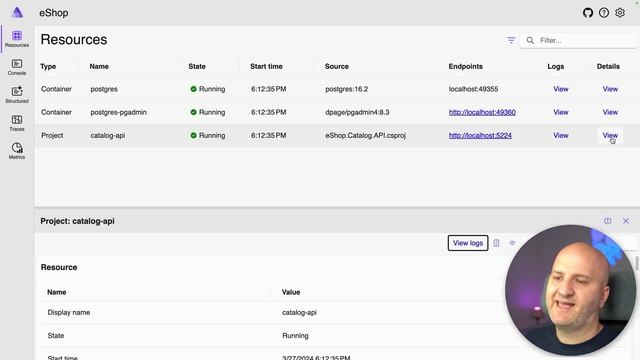This screenshot has width=640, height=360.
Task: Close the catalog-api details panel
Action: [626, 221]
